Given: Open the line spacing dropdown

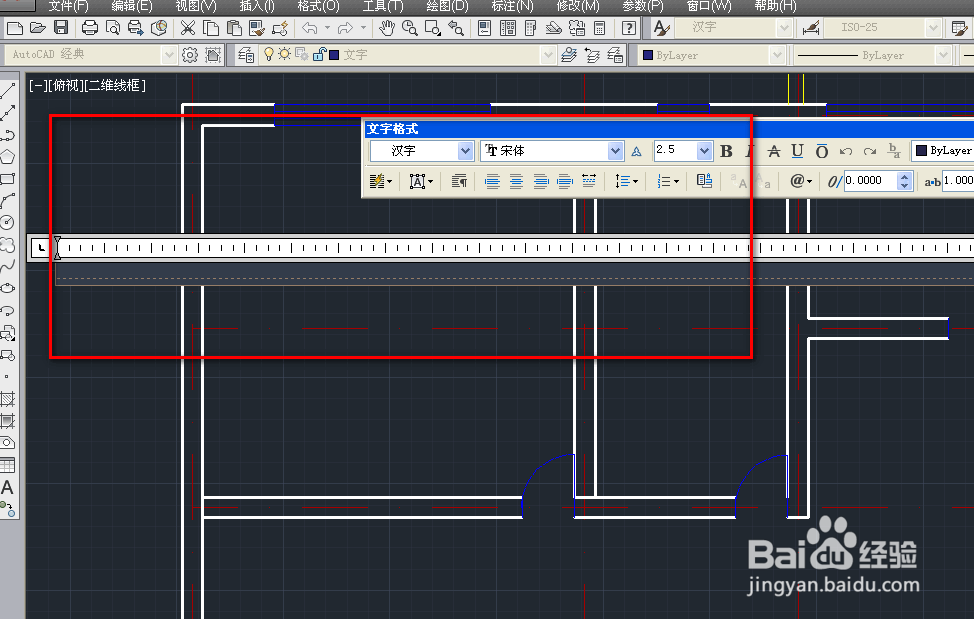Looking at the screenshot, I should (626, 181).
